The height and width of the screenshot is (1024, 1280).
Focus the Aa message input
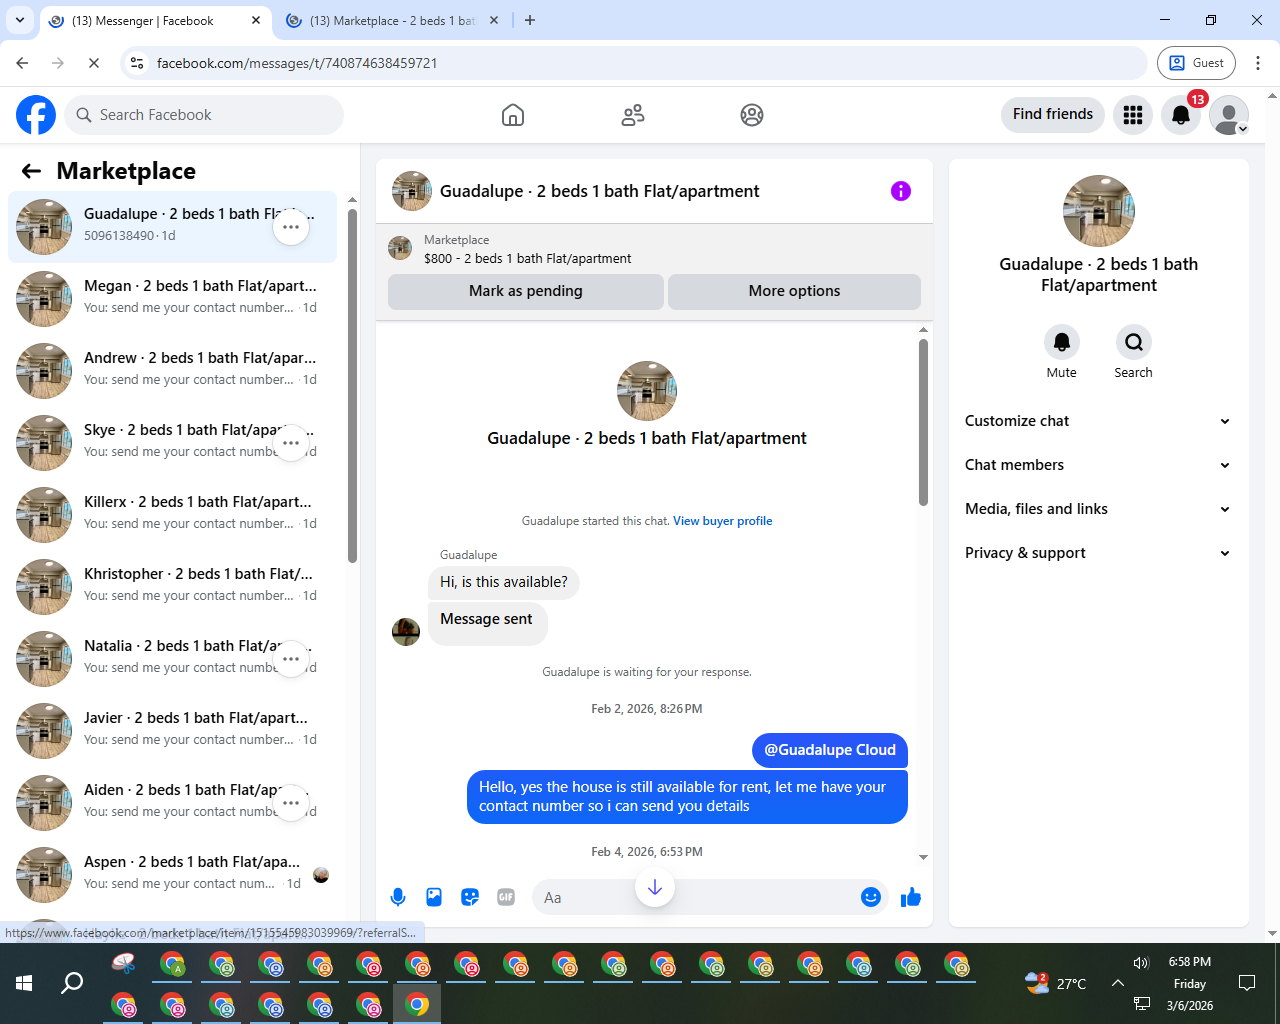click(694, 897)
